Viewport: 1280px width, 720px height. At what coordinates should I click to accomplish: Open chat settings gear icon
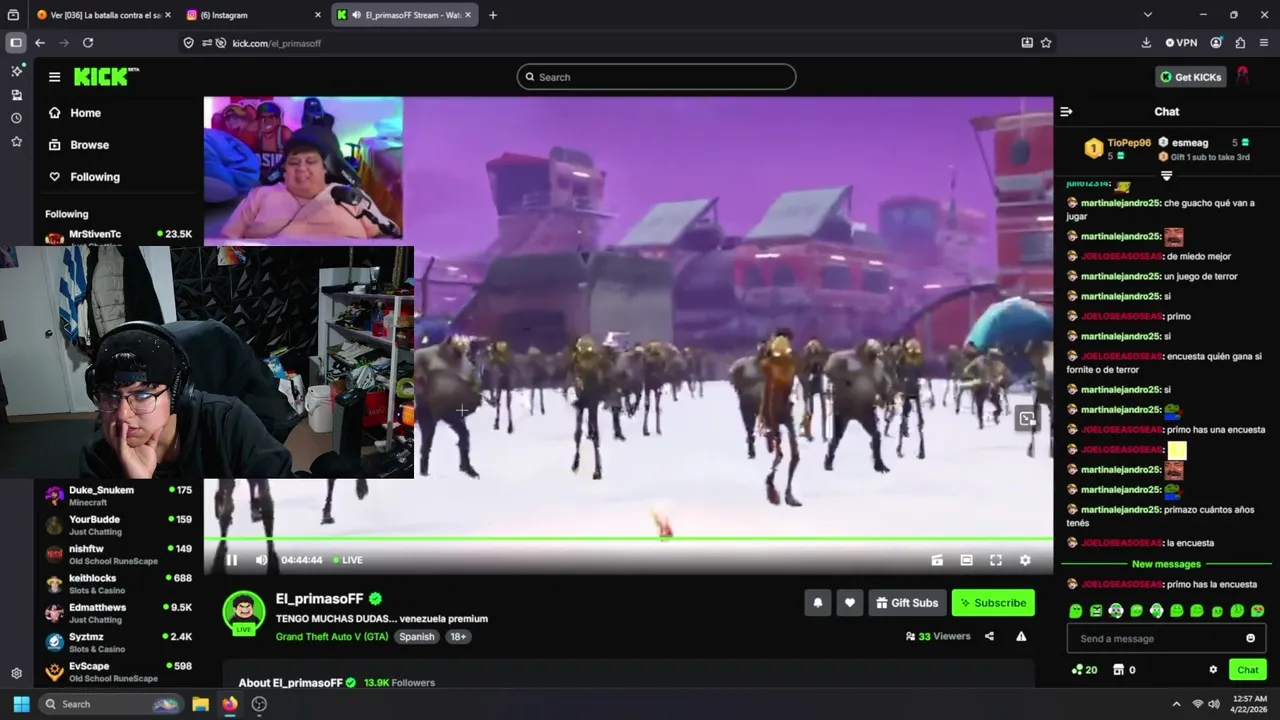pyautogui.click(x=1213, y=670)
